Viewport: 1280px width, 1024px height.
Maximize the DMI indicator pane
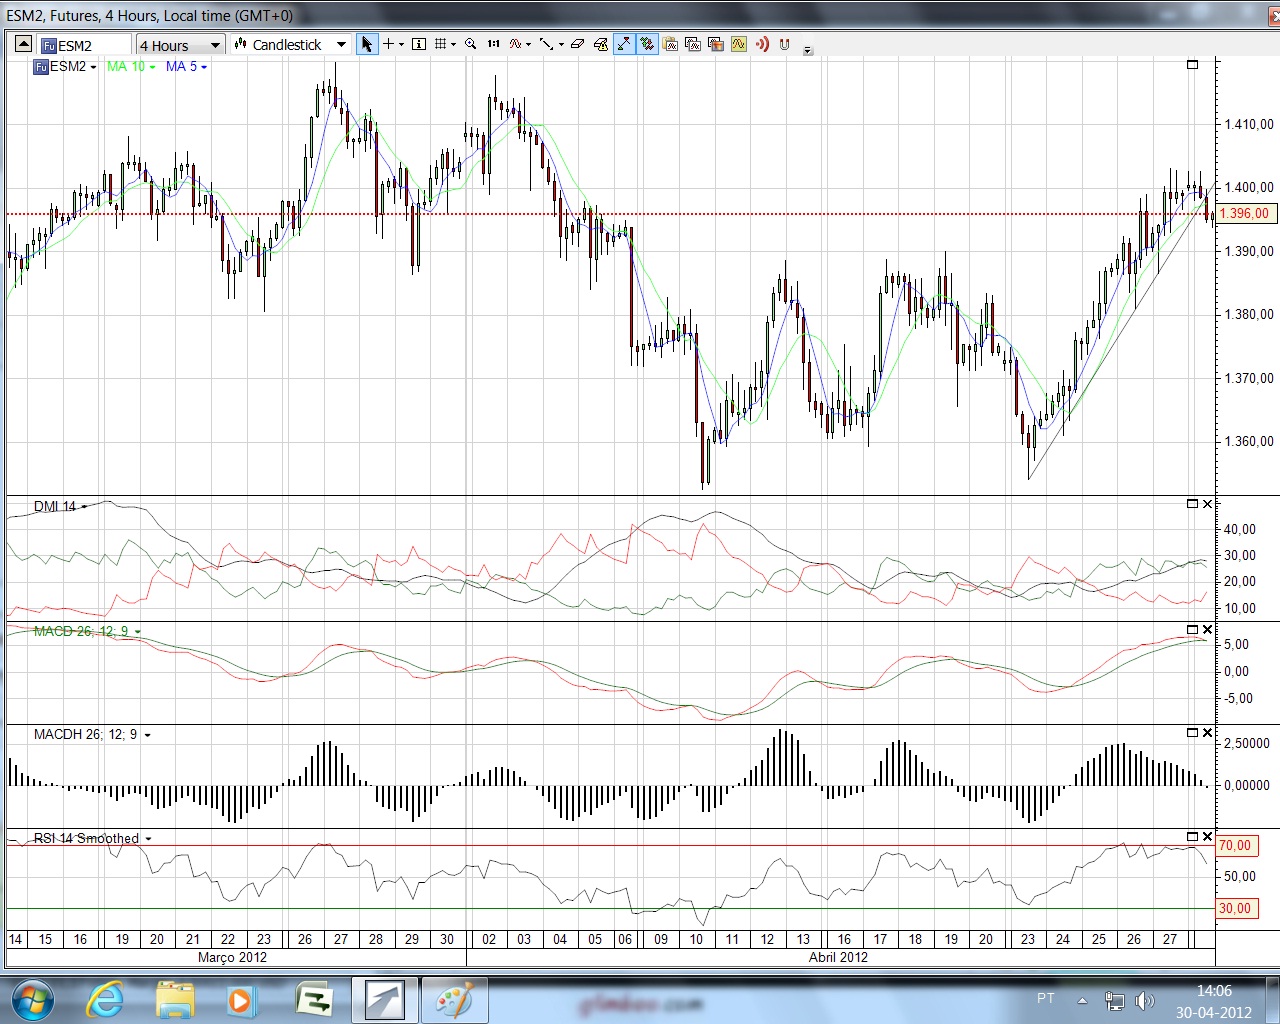point(1192,503)
